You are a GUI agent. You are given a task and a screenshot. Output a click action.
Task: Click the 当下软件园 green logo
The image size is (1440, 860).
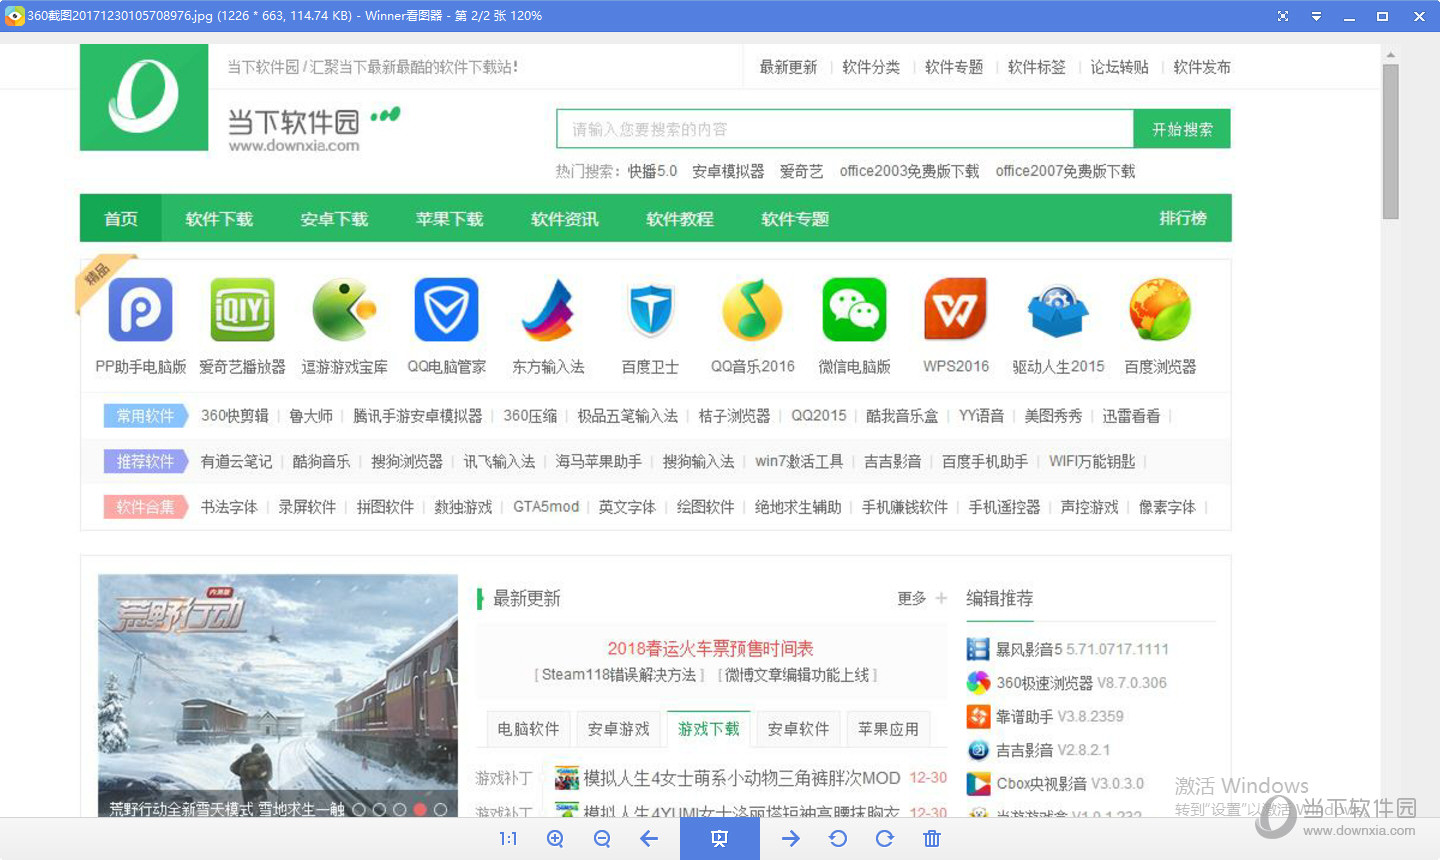(x=144, y=97)
